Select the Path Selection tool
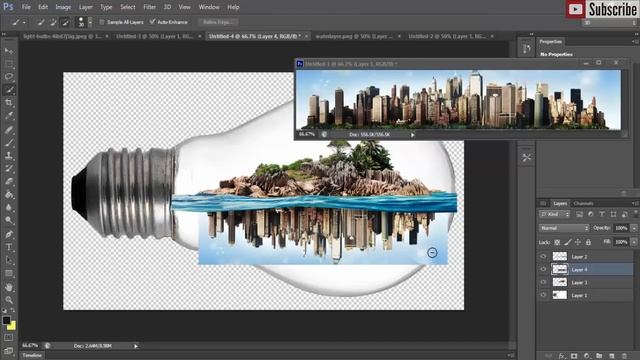 [x=9, y=260]
